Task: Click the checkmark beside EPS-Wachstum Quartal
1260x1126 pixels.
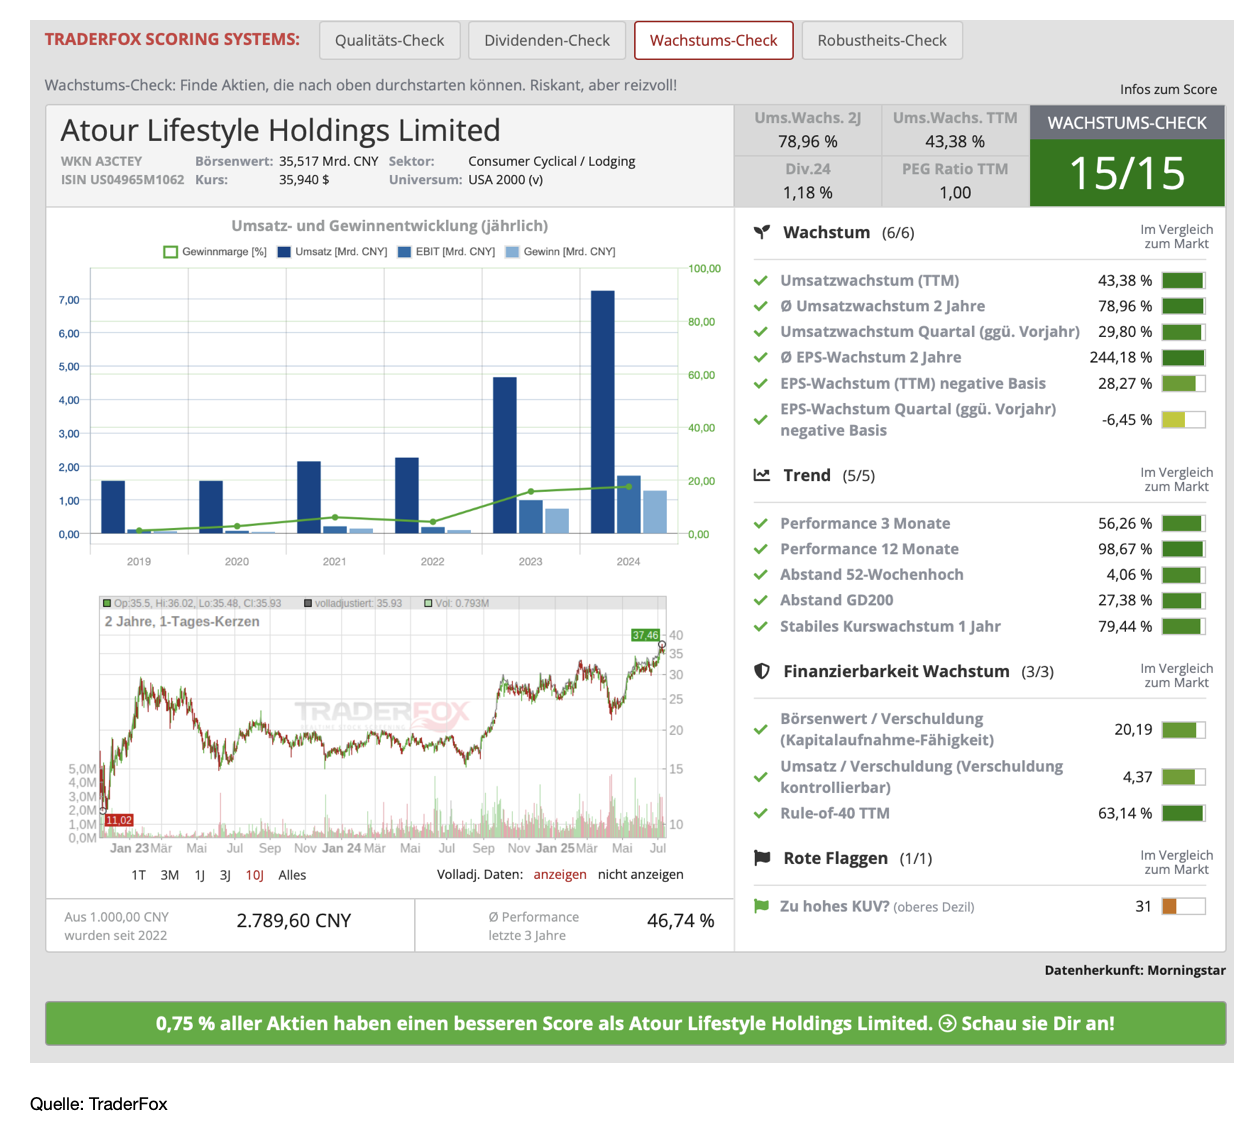Action: click(x=761, y=420)
